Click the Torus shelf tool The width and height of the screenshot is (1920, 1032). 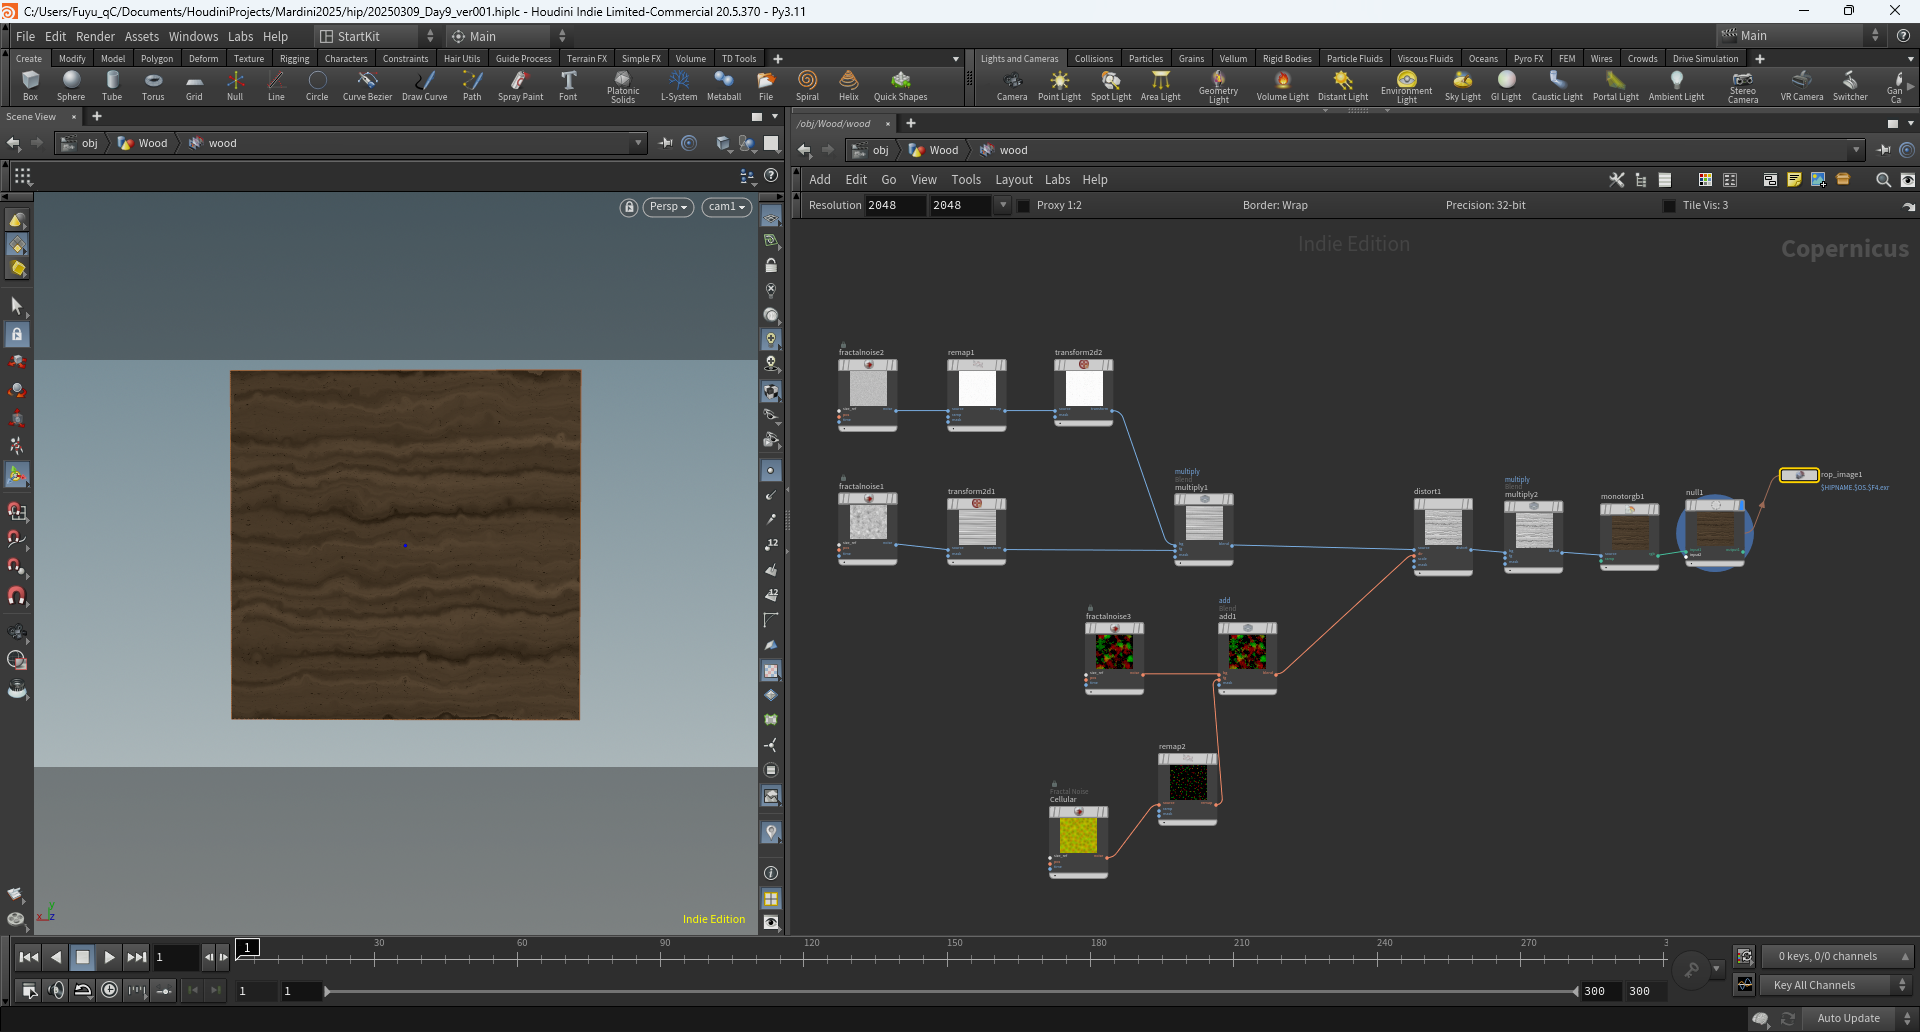click(x=153, y=85)
